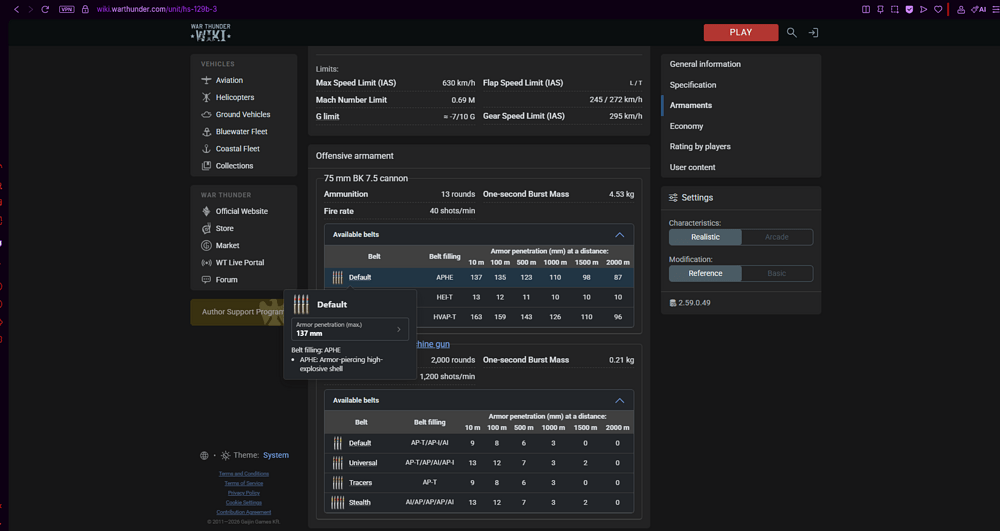Screen dimensions: 1000x531
Task: Click the belt icon of Tracers row
Action: 337,483
